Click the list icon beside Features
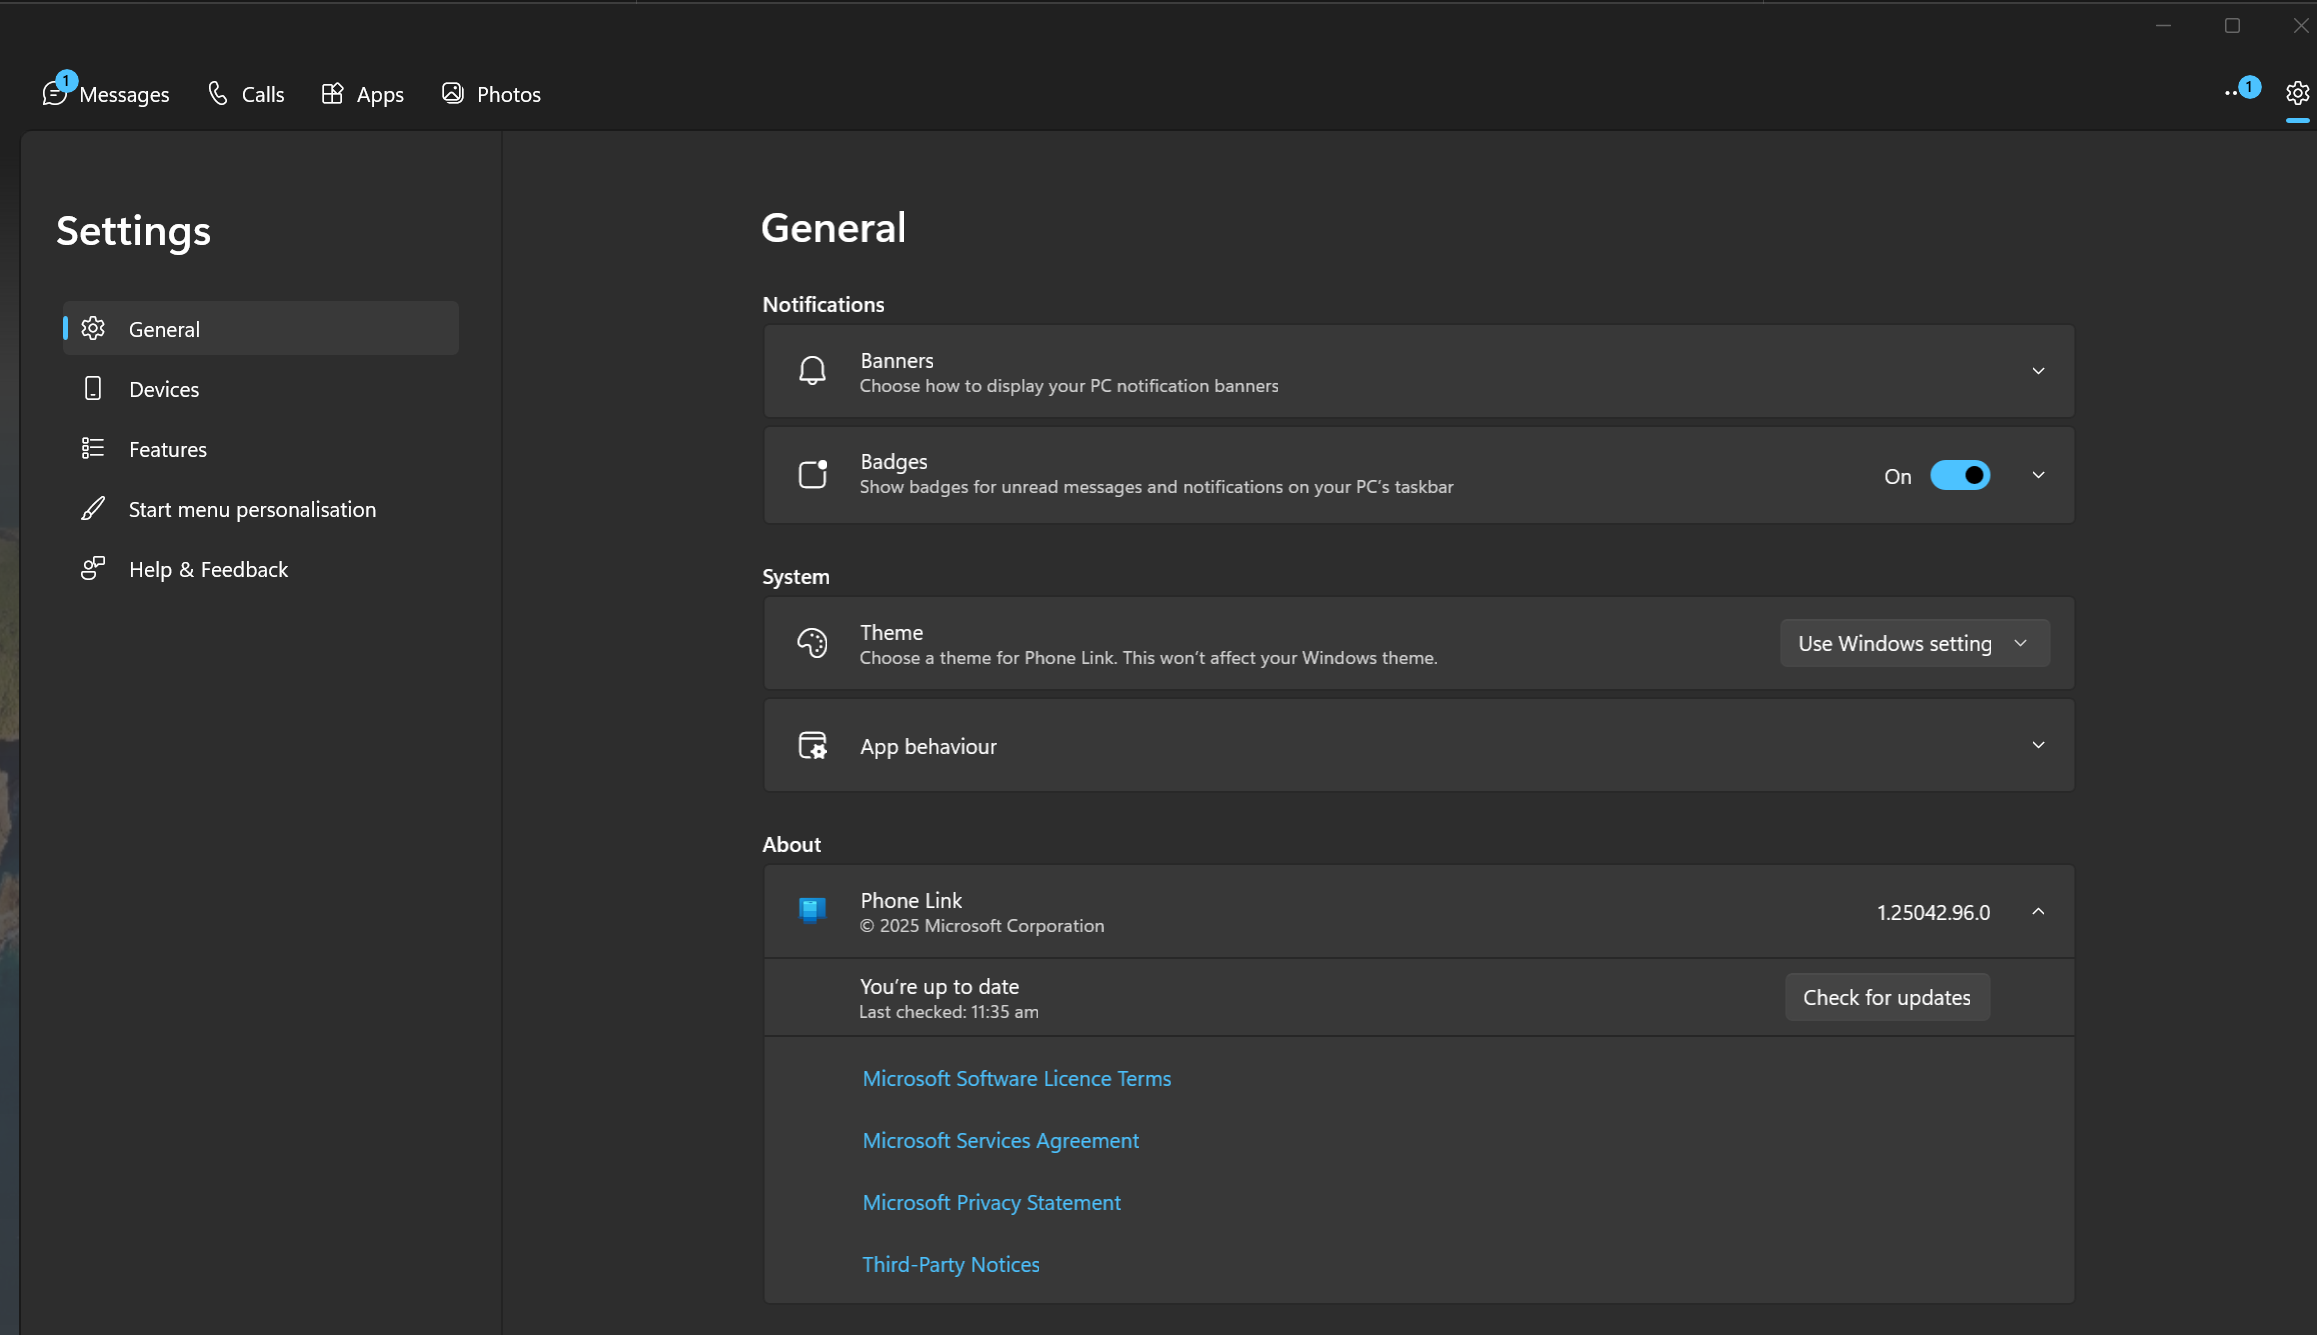This screenshot has height=1335, width=2317. [93, 448]
